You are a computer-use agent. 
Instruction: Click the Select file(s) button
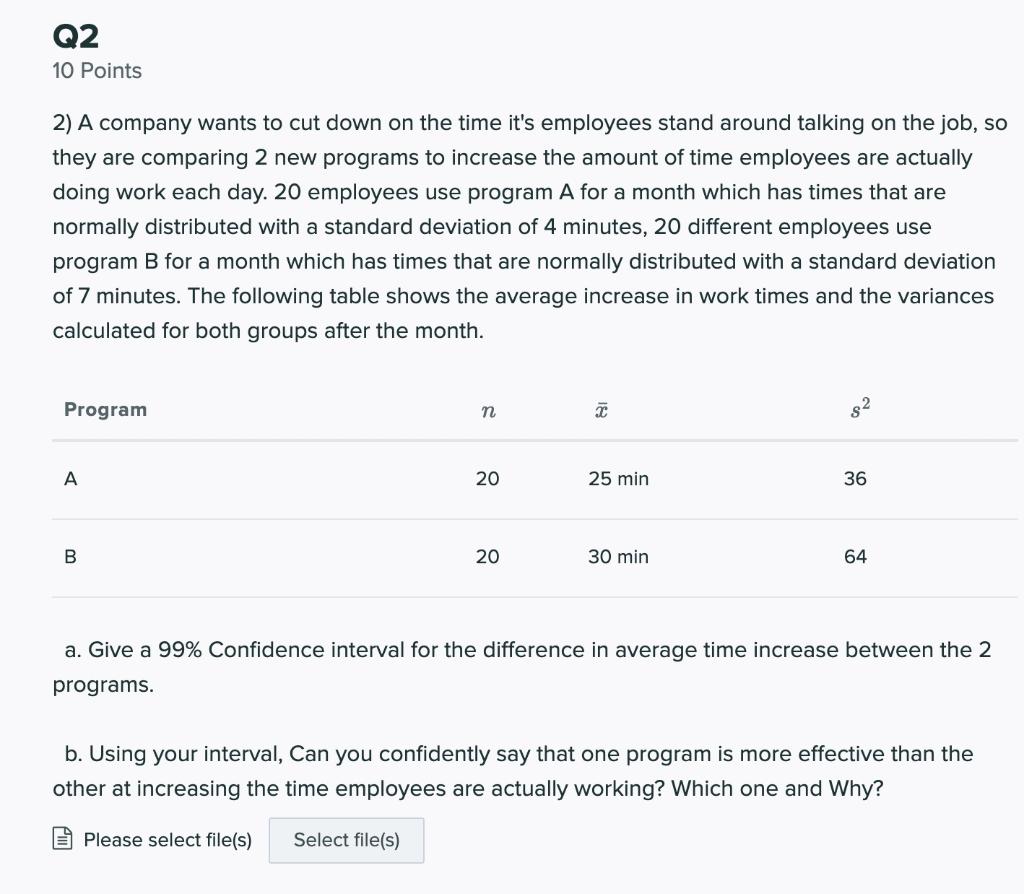(x=346, y=840)
